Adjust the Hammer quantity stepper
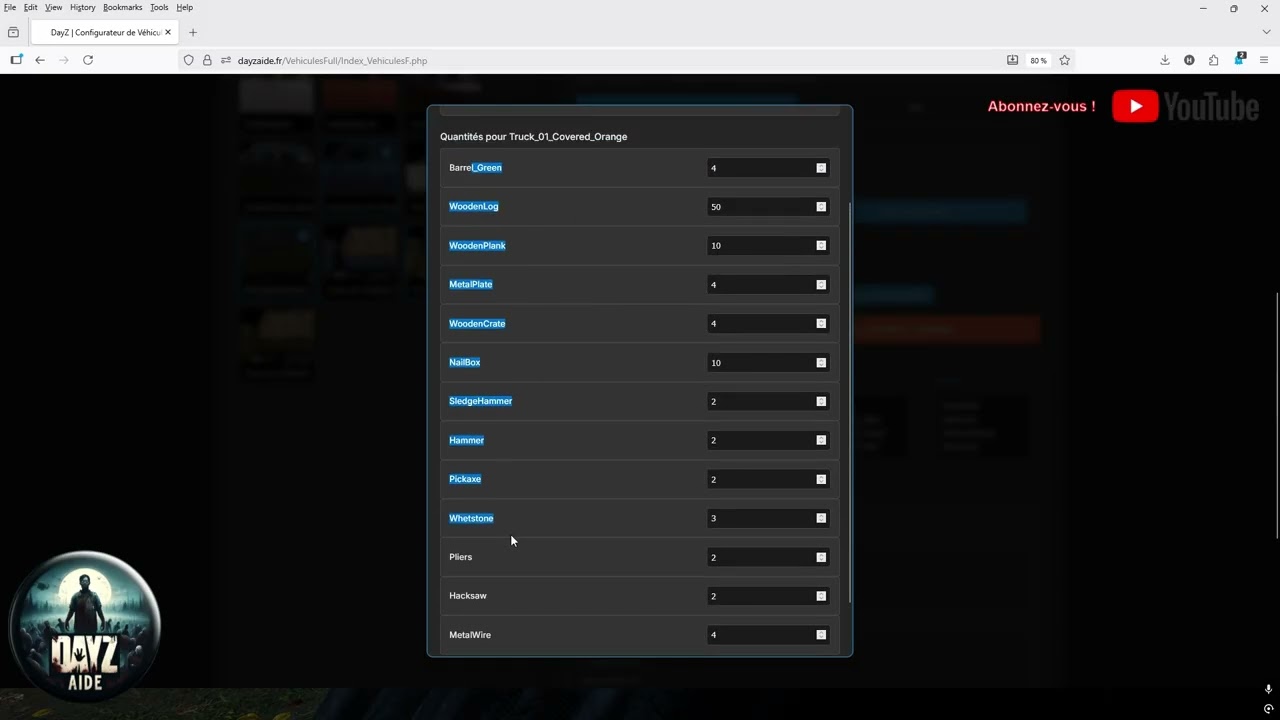This screenshot has height=720, width=1280. (821, 440)
